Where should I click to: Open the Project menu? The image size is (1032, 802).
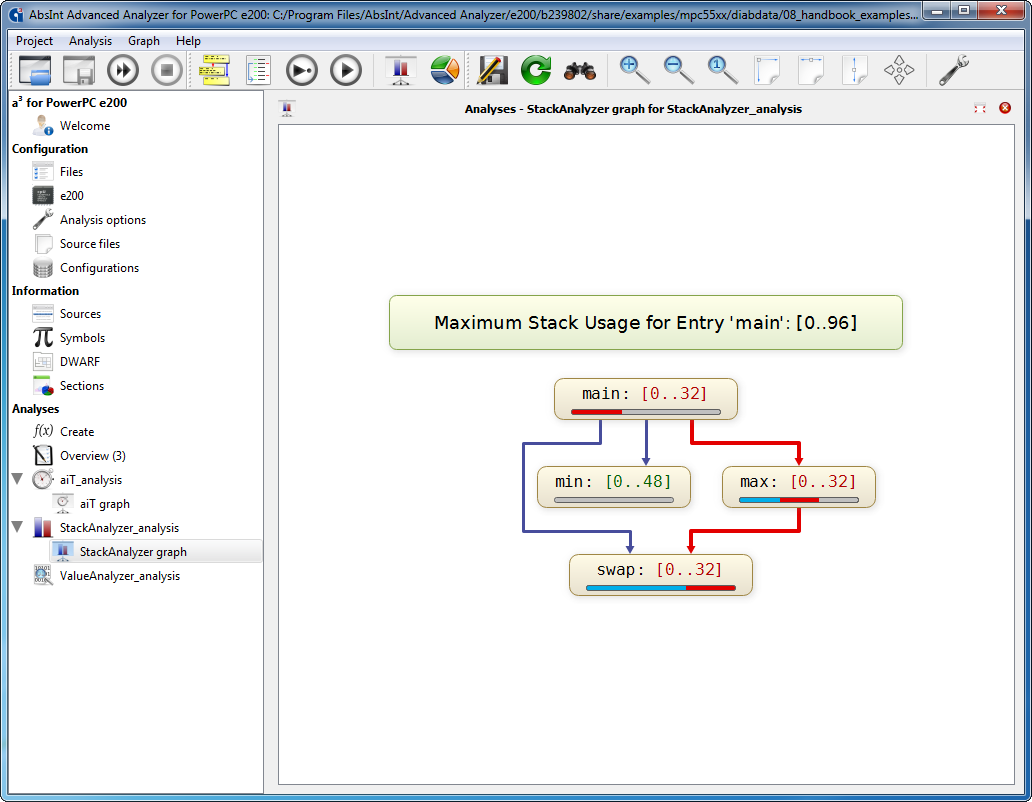(34, 41)
